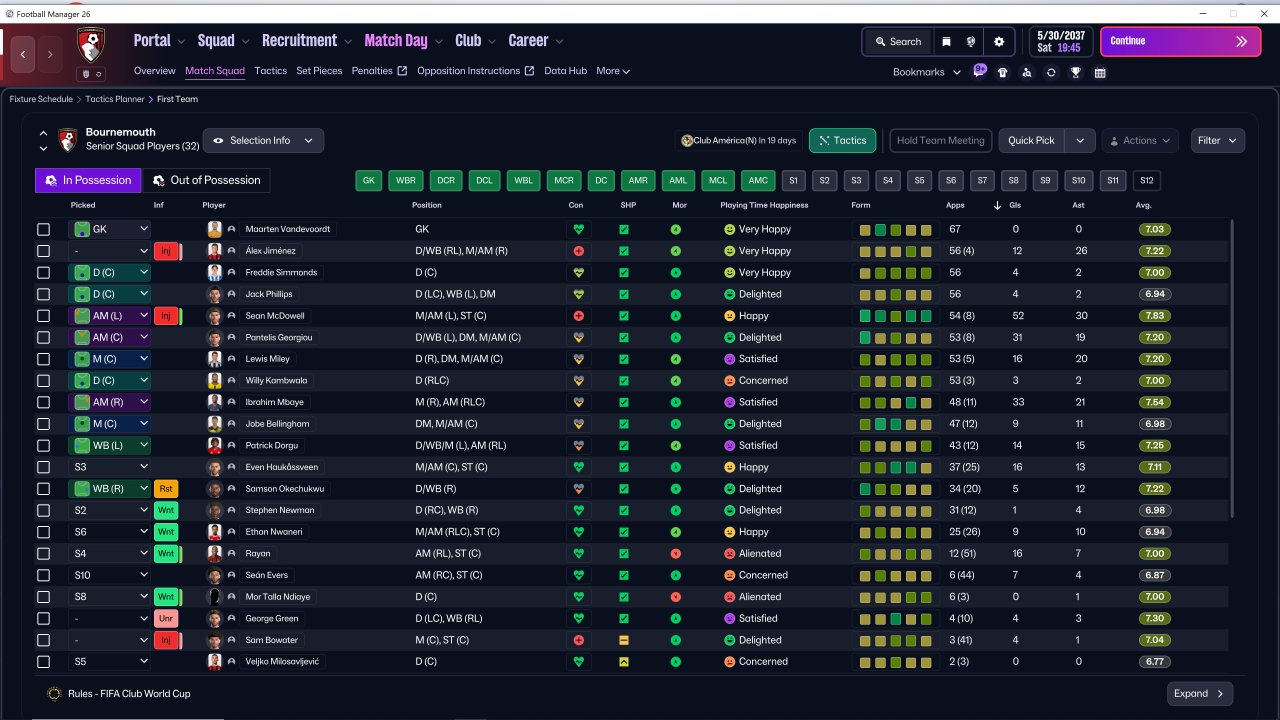Open the Set Pieces tab
Viewport: 1280px width, 720px height.
[x=319, y=71]
